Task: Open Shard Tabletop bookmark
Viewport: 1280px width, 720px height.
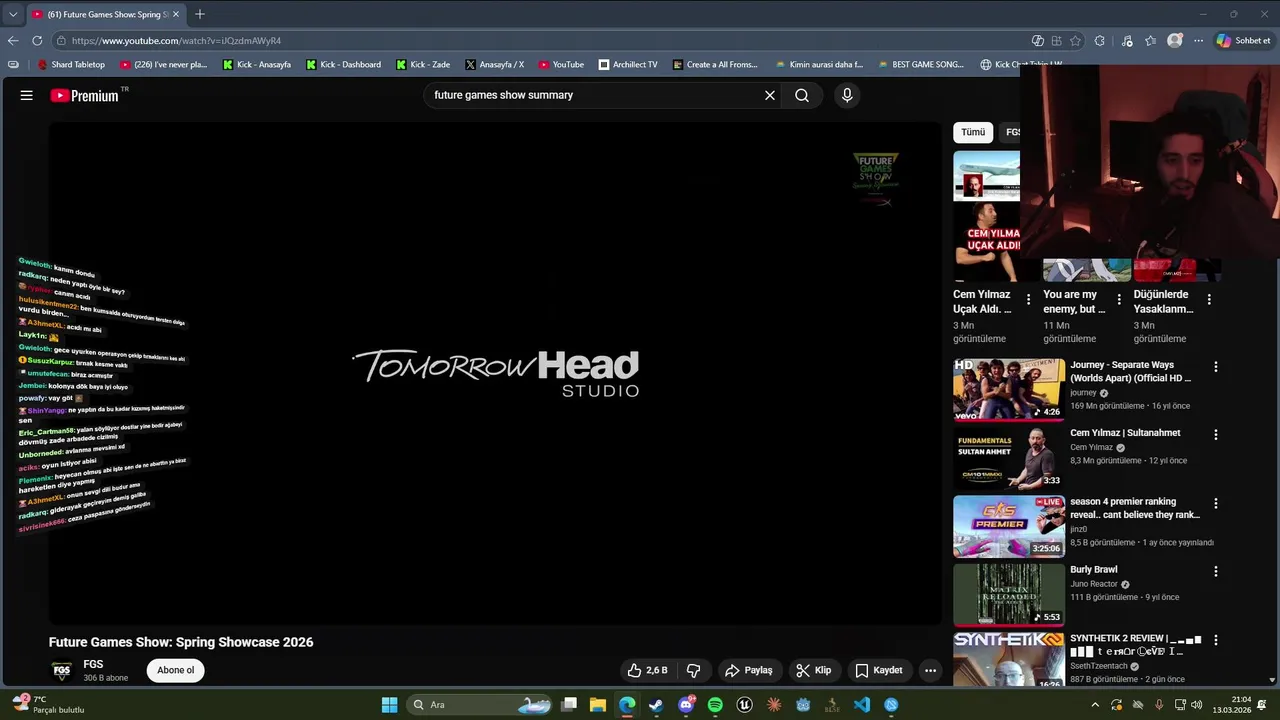Action: click(71, 64)
